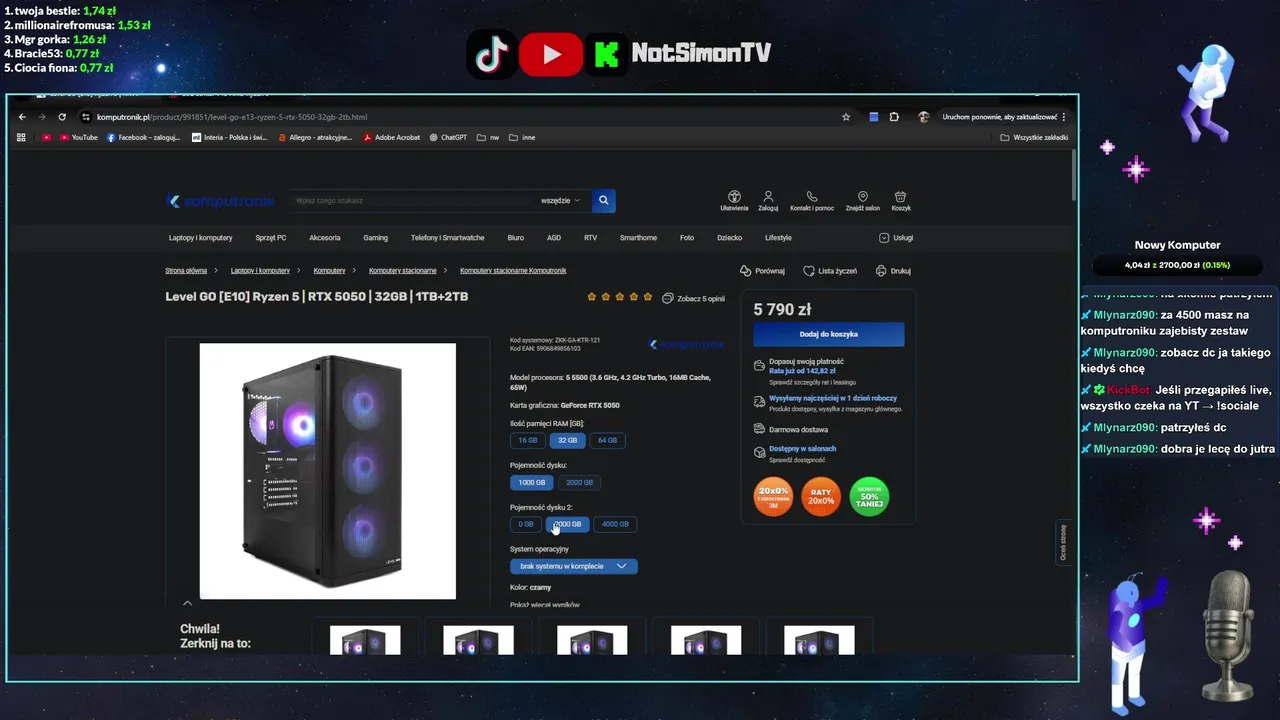This screenshot has width=1280, height=720.
Task: Click the browser address bar URL
Action: [x=232, y=117]
